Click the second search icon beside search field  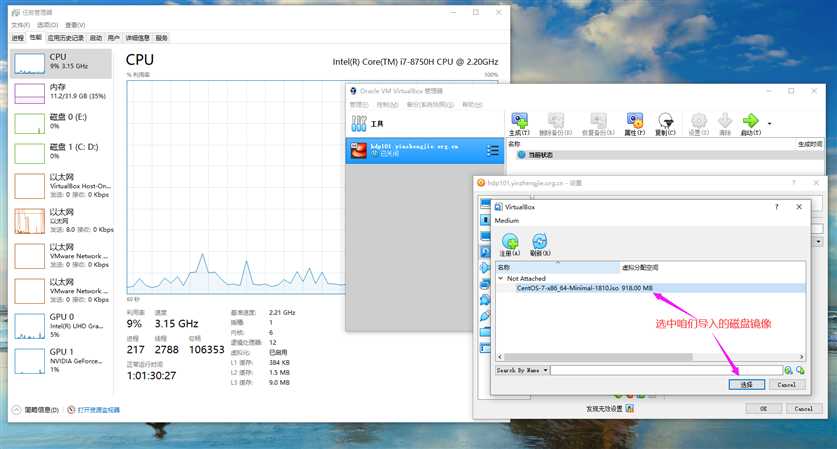click(x=800, y=370)
